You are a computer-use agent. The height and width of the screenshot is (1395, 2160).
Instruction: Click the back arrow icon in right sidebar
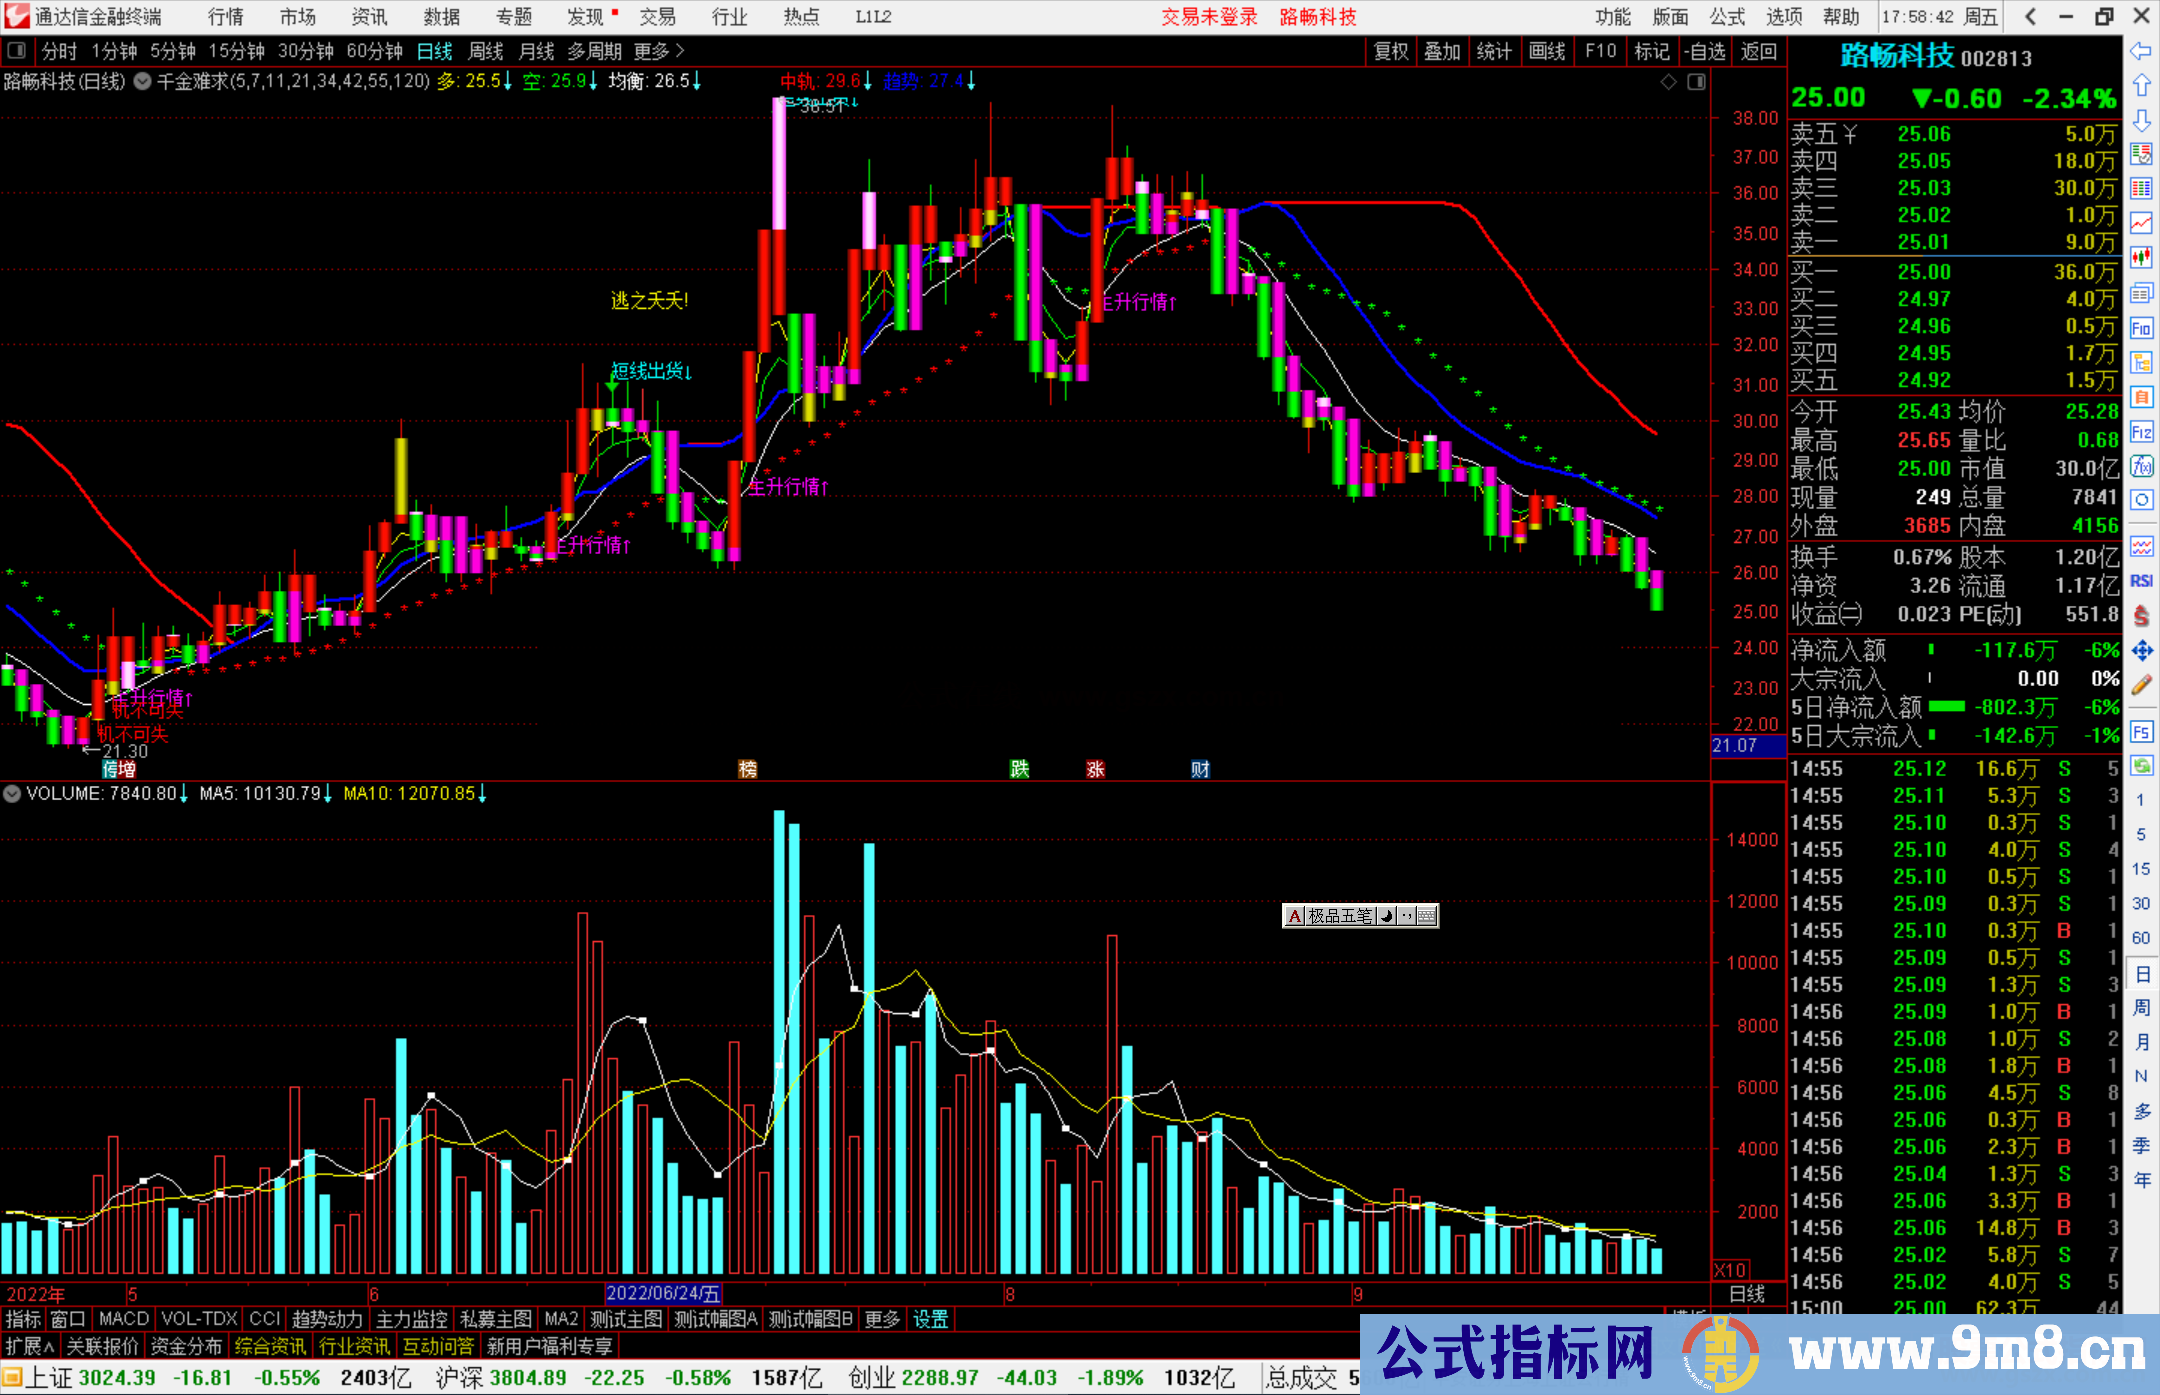tap(2141, 51)
